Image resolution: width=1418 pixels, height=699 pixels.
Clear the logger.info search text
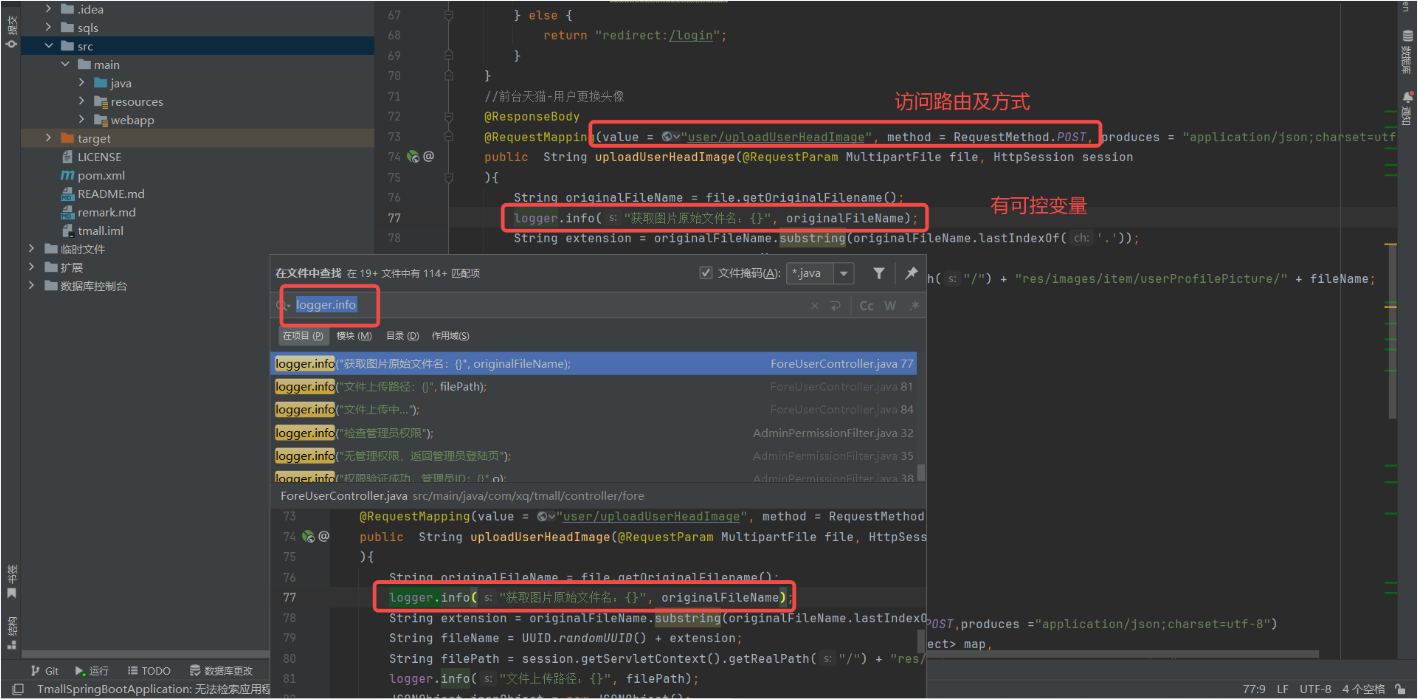[814, 305]
